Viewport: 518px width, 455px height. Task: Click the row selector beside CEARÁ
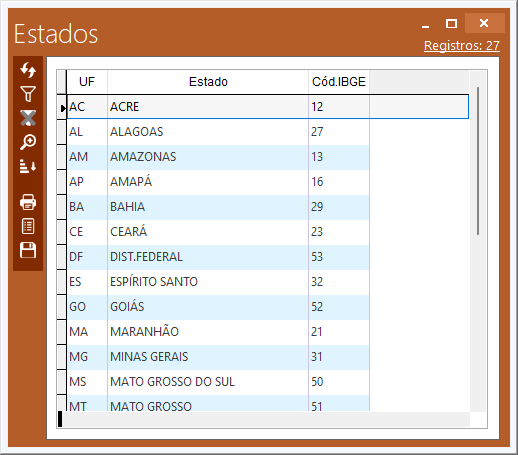62,232
